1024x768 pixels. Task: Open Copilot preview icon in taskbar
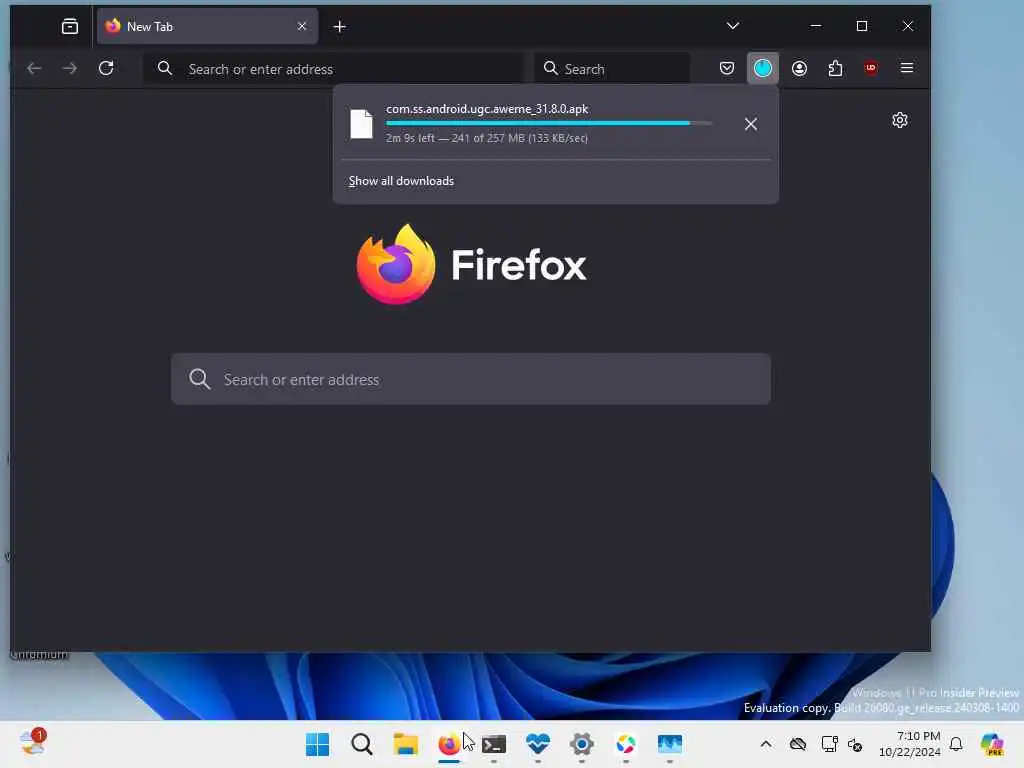[992, 744]
